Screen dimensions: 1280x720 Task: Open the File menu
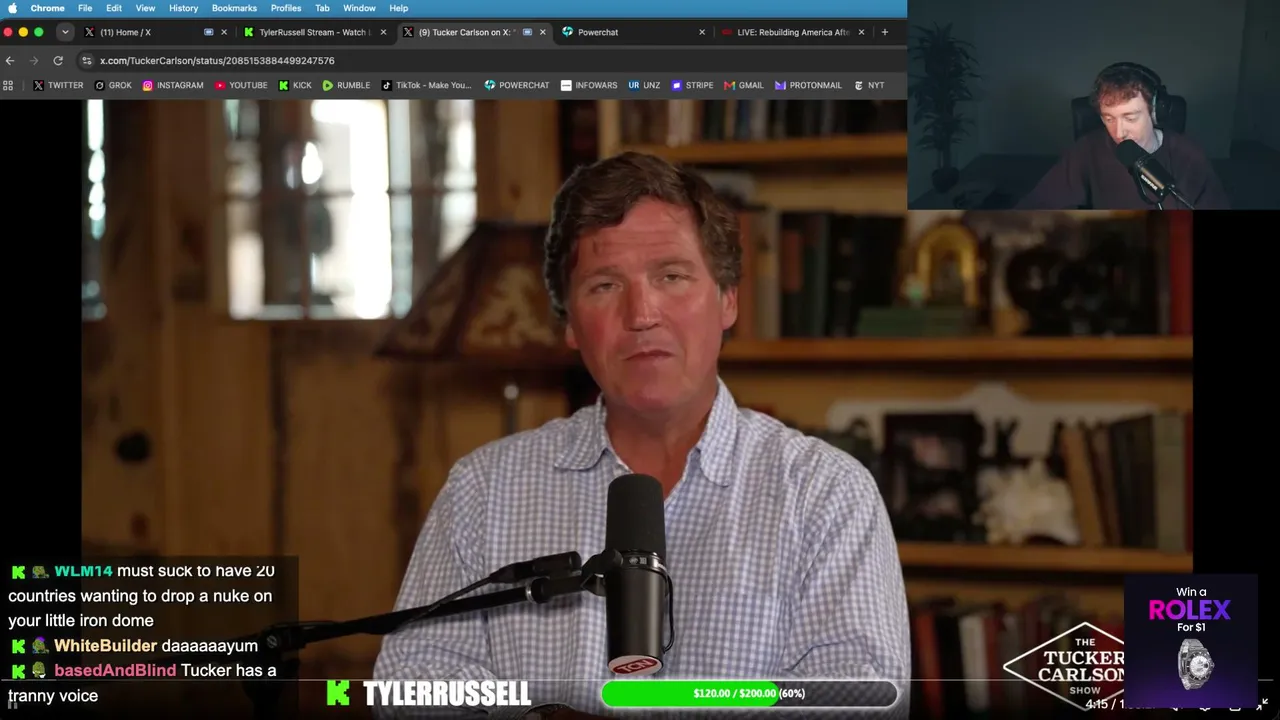pyautogui.click(x=85, y=8)
